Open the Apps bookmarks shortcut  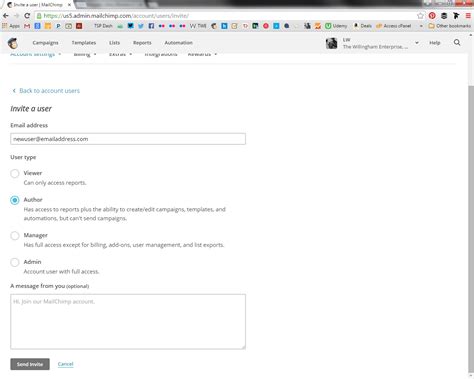11,26
